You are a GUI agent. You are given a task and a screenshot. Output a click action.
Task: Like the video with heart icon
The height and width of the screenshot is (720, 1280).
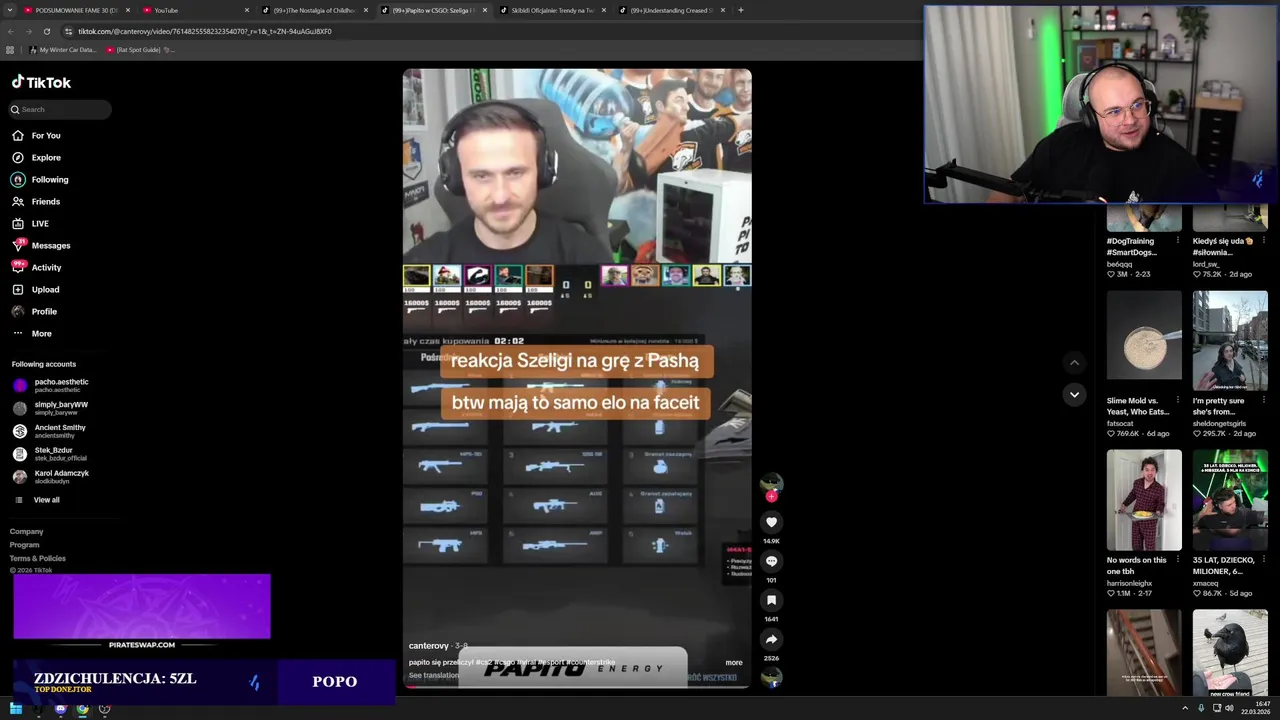pyautogui.click(x=771, y=522)
